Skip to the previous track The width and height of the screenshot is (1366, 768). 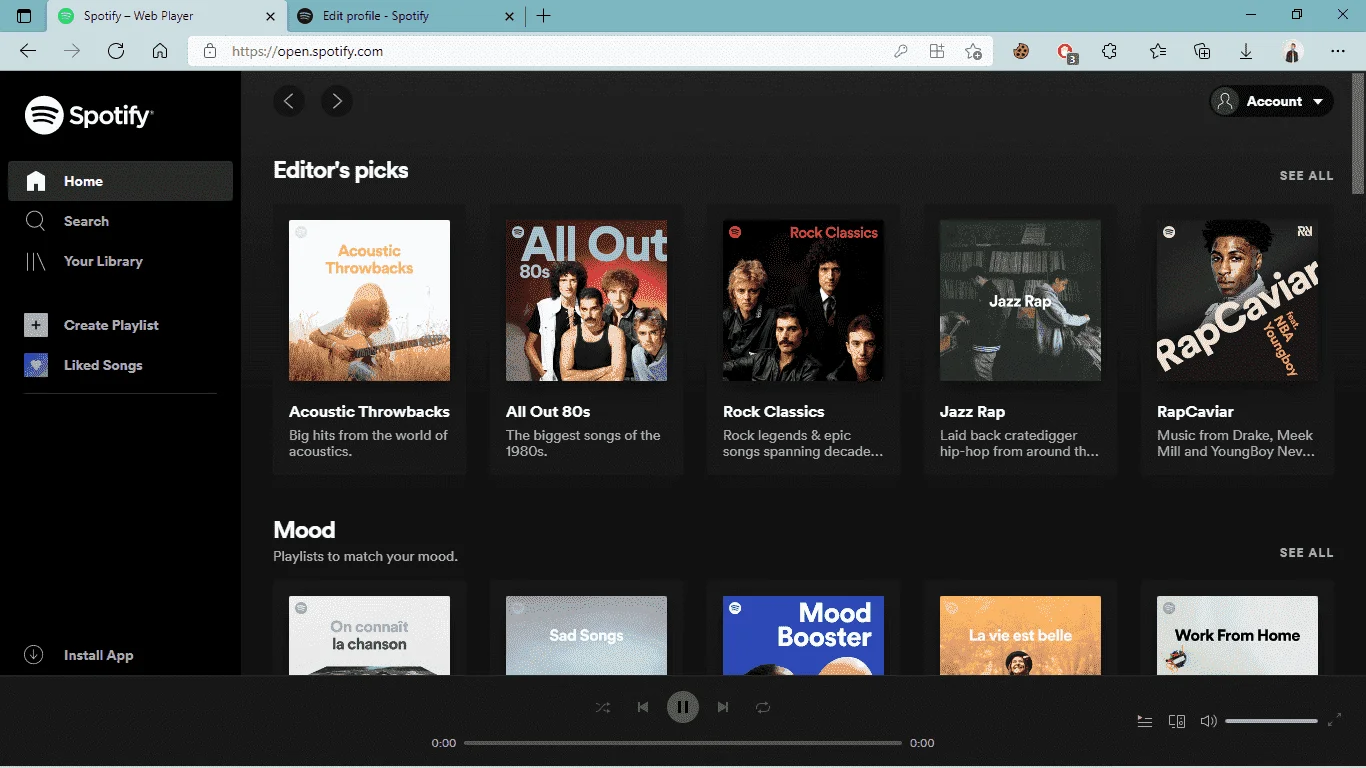tap(643, 707)
